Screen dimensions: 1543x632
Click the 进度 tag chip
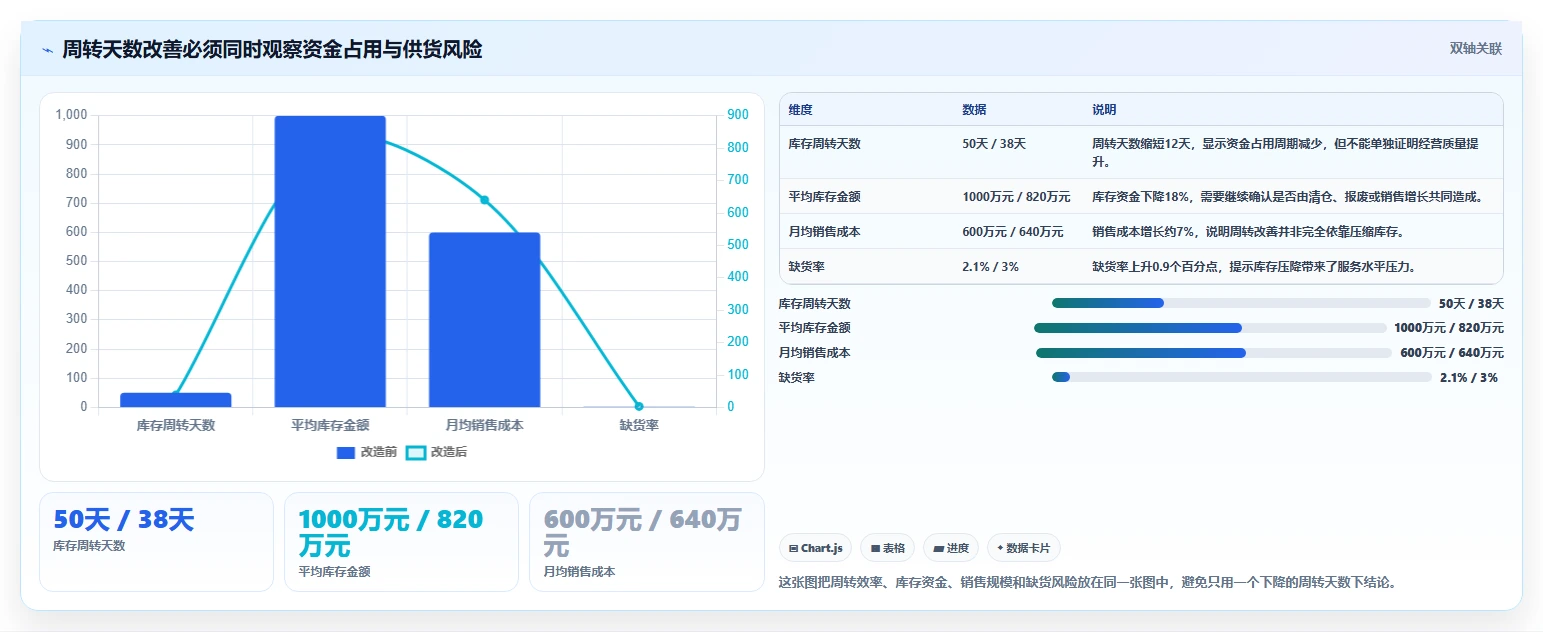coord(951,548)
